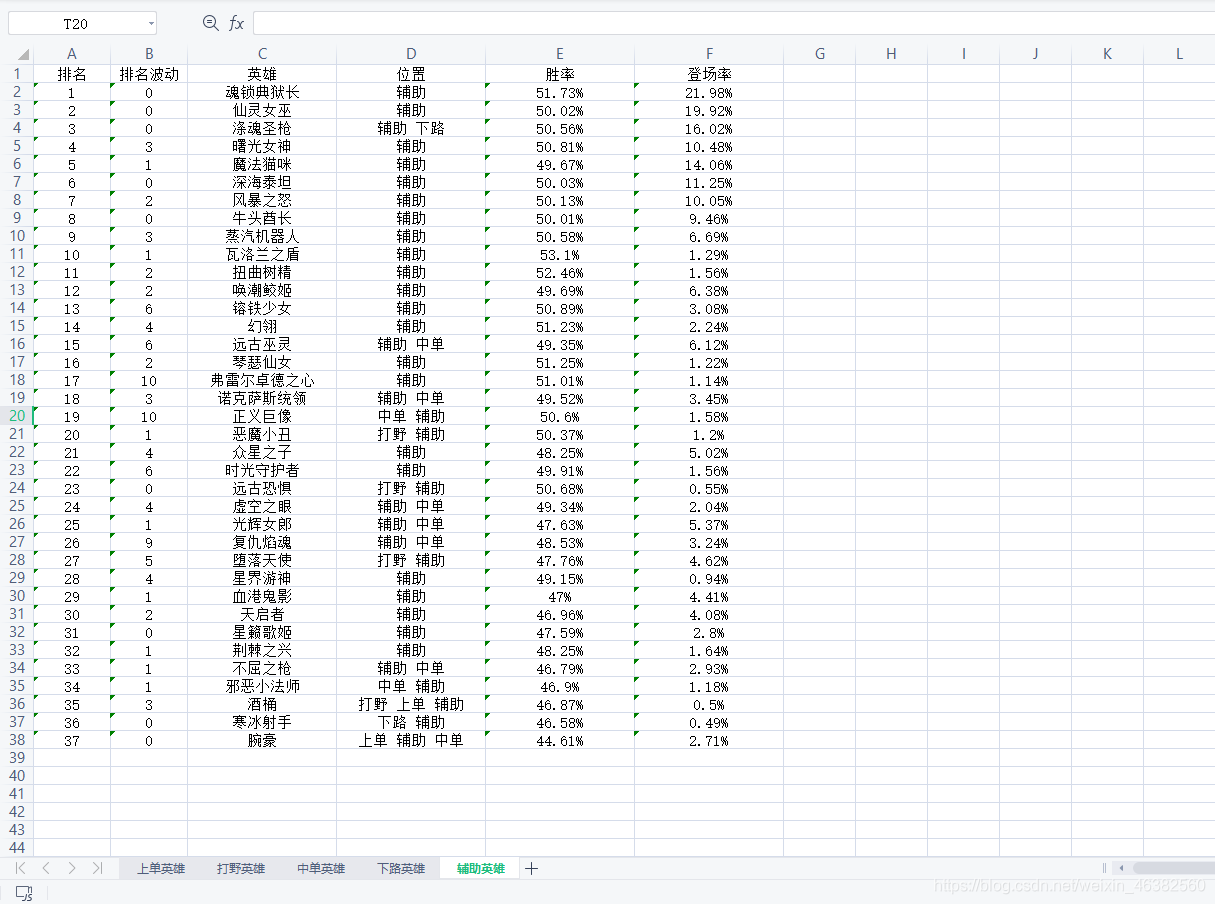
Task: Select the cell 魔法猫咪
Action: pos(262,164)
